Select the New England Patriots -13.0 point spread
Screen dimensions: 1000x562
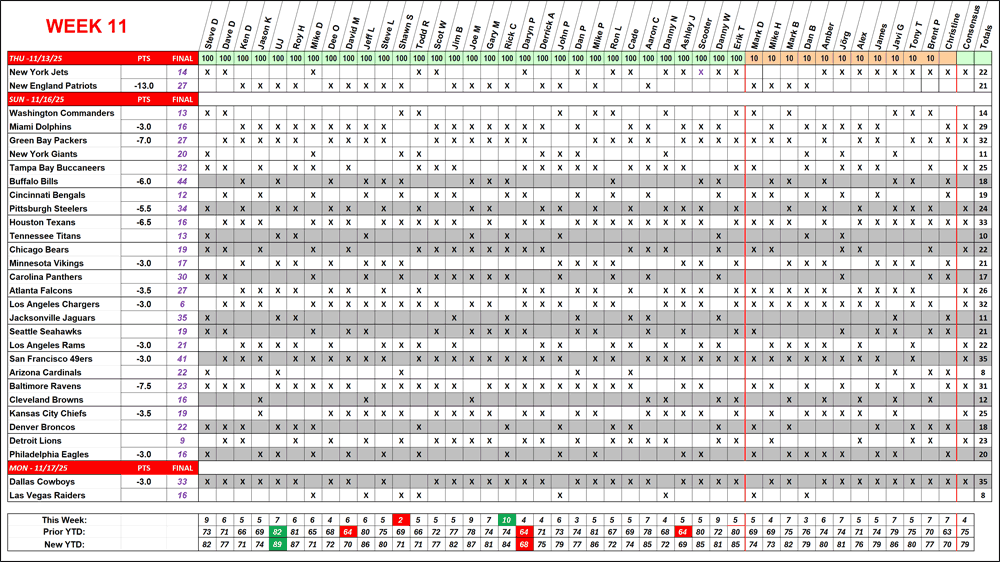tap(144, 86)
